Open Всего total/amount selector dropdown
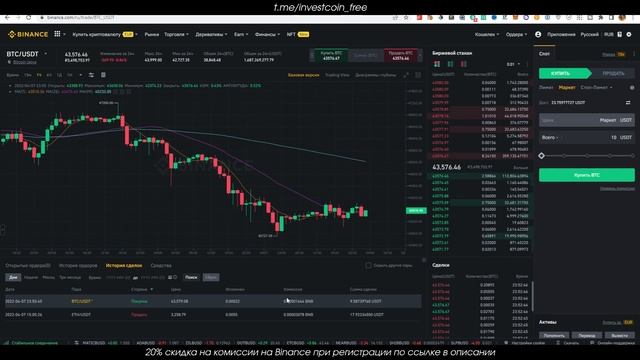Screen dimensions: 640x360 point(550,138)
